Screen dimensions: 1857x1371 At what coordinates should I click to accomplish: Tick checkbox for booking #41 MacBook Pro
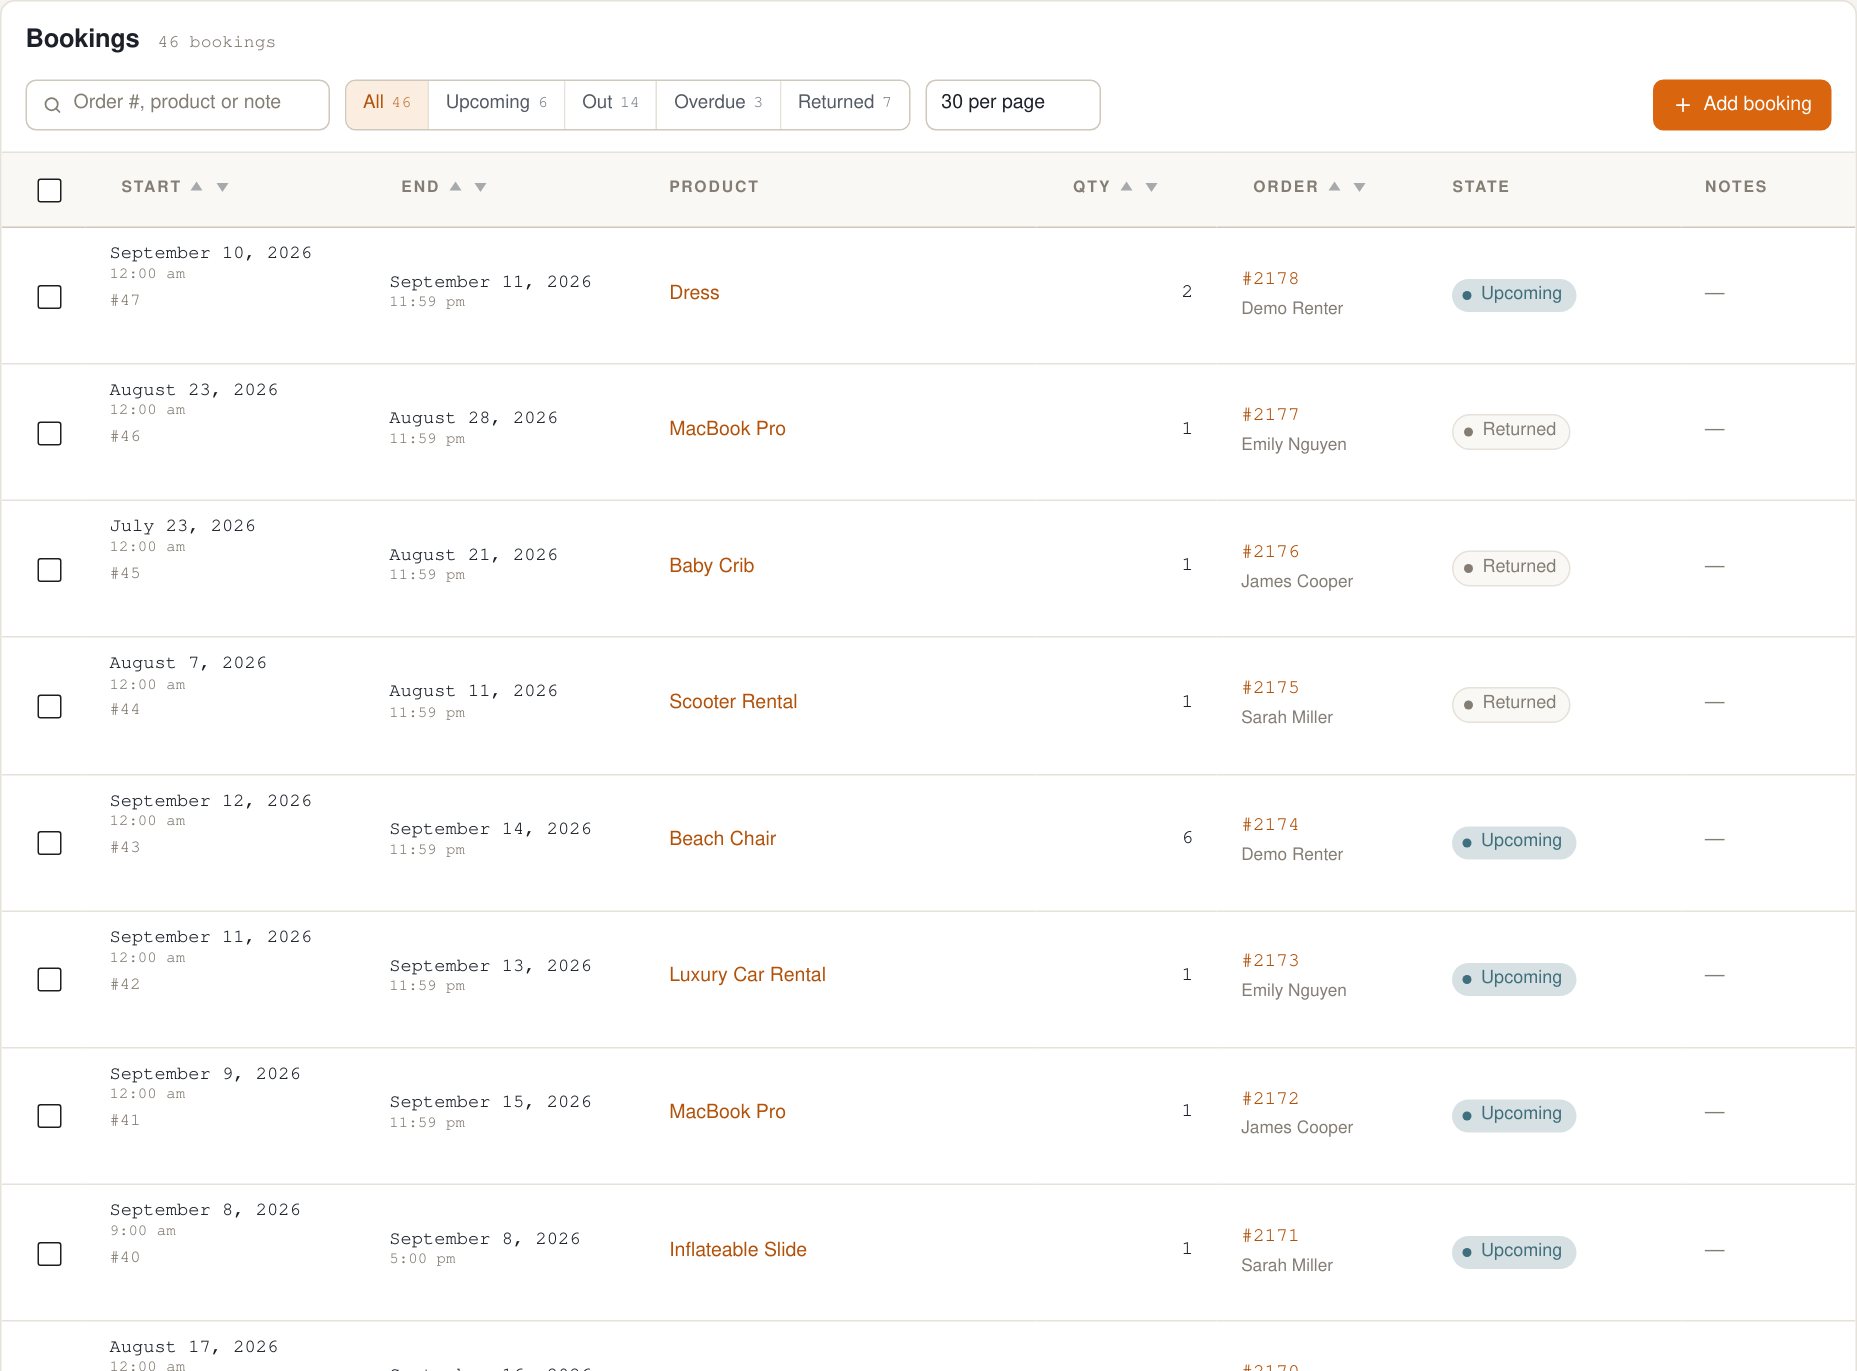click(x=49, y=1116)
